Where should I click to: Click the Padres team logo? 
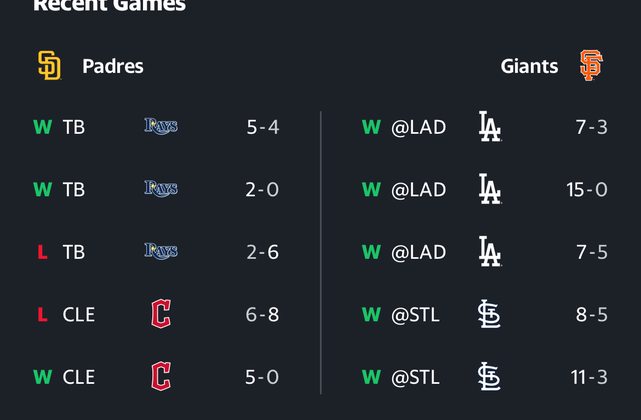point(49,66)
